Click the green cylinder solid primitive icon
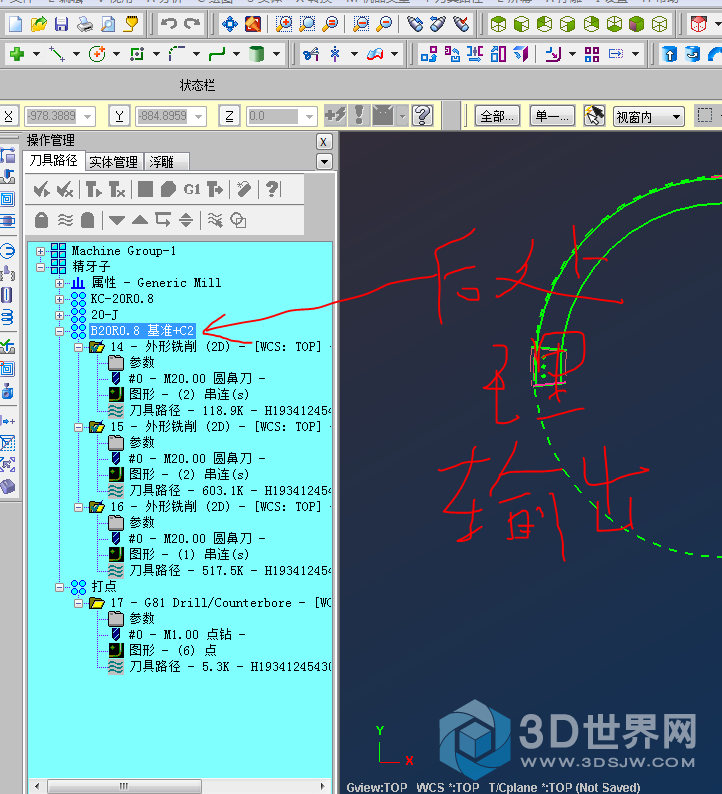Image resolution: width=722 pixels, height=794 pixels. [257, 54]
